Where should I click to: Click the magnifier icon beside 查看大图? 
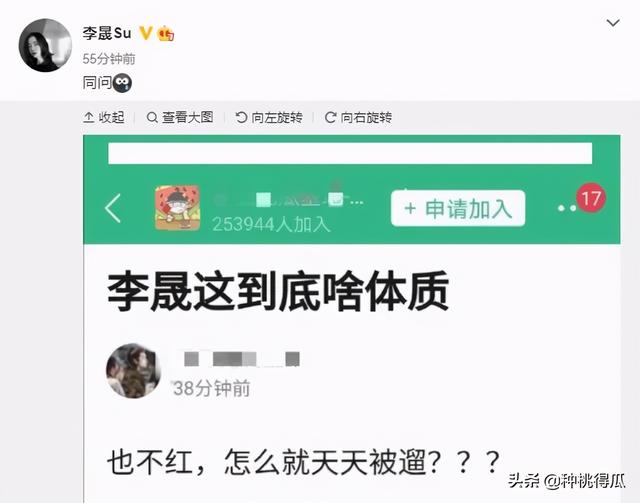click(x=152, y=118)
